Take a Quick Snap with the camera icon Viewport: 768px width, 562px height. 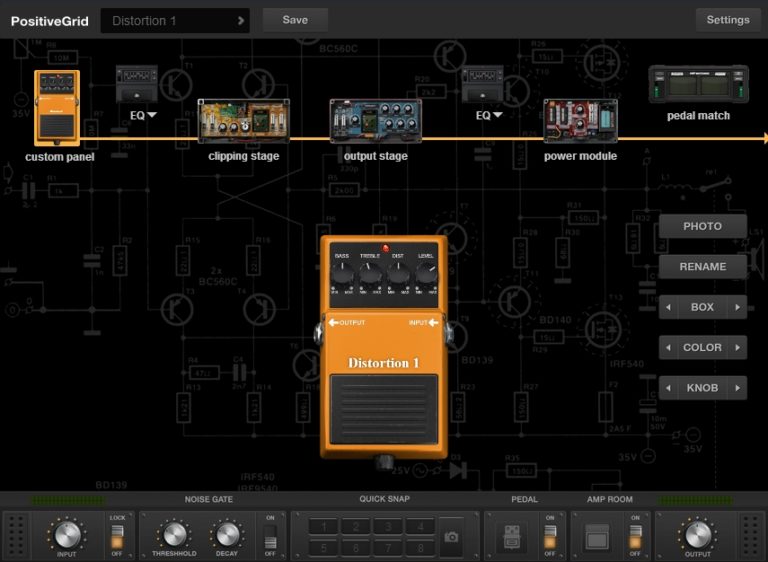pyautogui.click(x=451, y=537)
